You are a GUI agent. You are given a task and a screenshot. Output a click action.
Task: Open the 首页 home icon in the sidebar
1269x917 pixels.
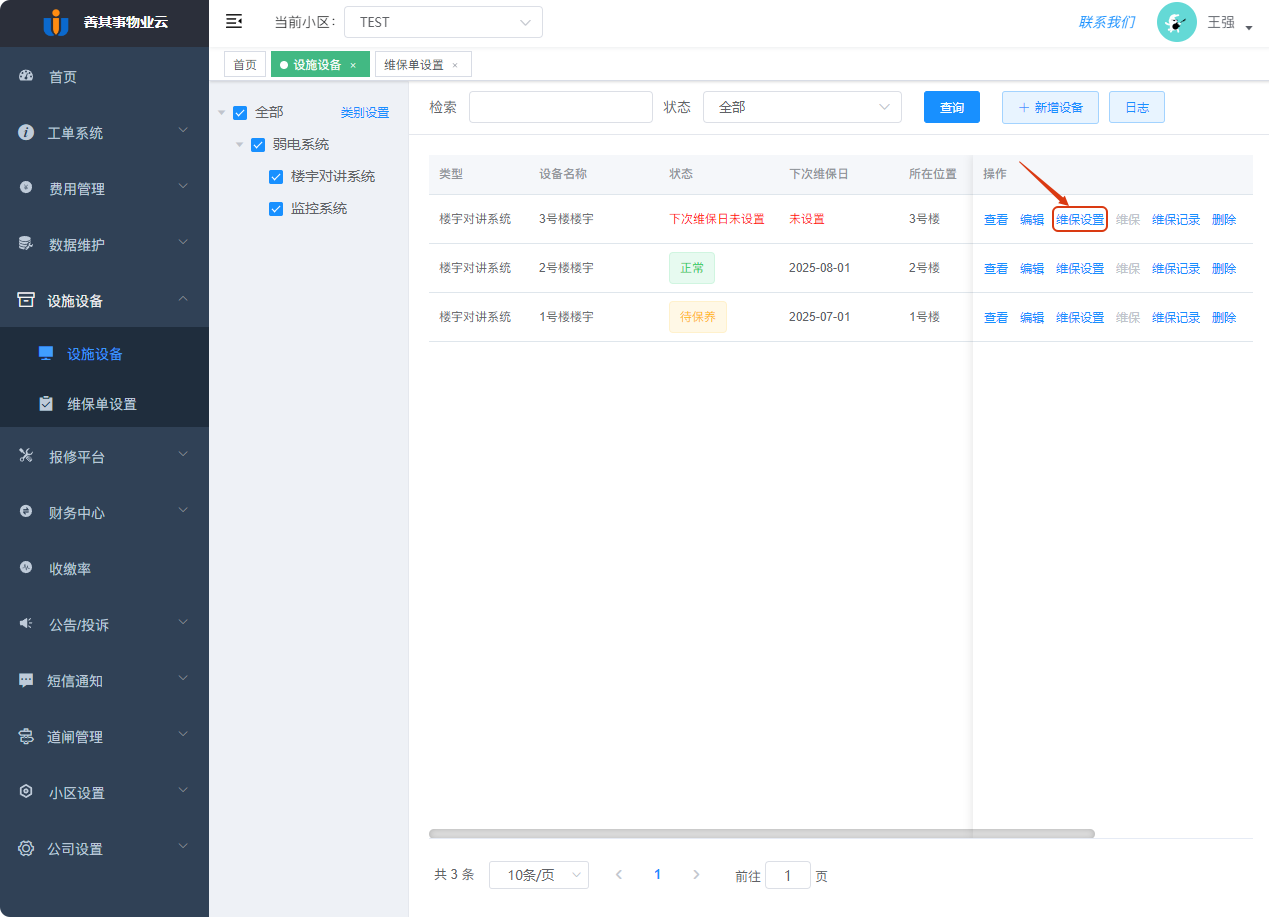[25, 76]
